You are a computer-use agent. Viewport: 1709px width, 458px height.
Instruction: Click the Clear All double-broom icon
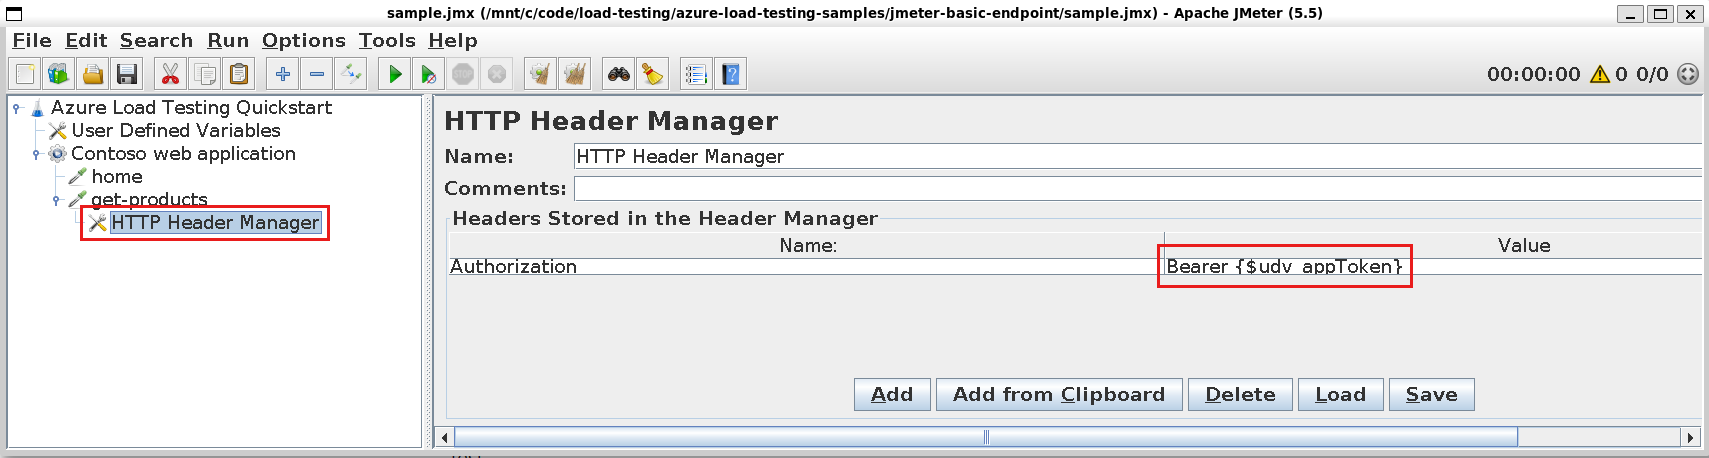(574, 74)
